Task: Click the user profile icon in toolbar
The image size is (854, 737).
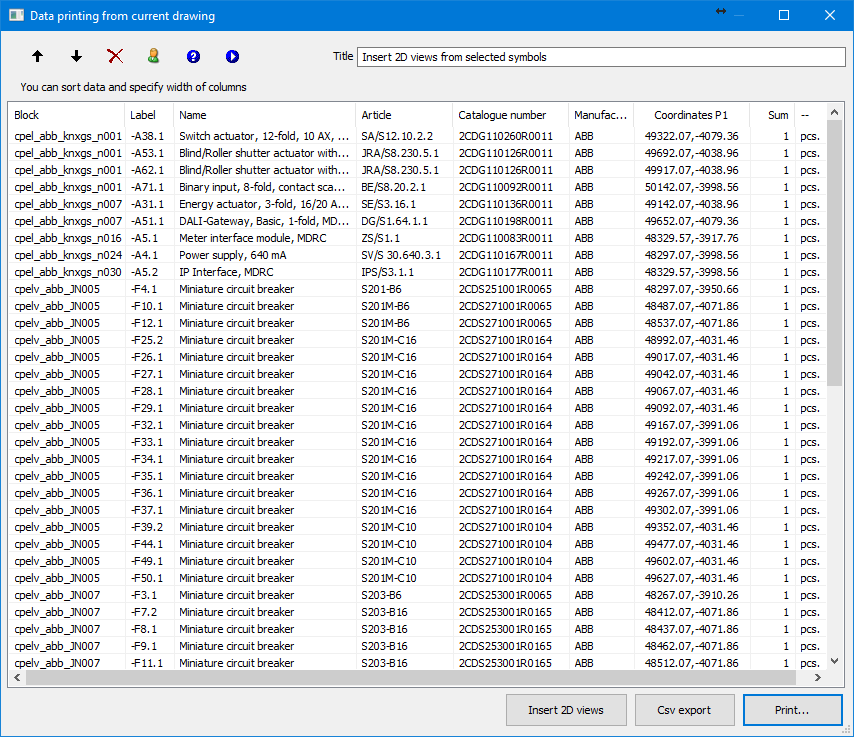Action: pyautogui.click(x=153, y=57)
